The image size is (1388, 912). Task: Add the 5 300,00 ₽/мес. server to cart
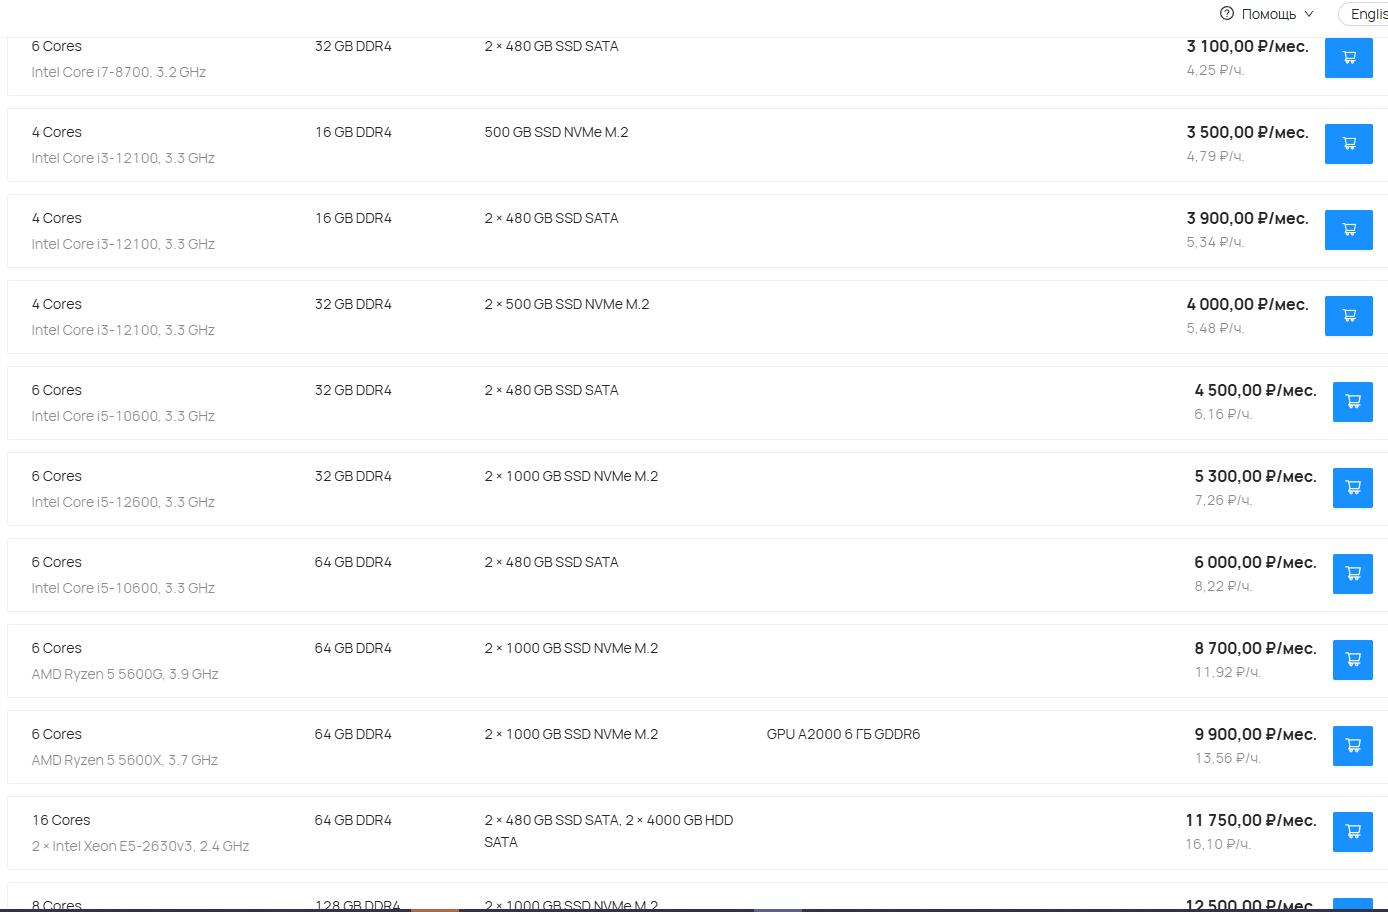pyautogui.click(x=1352, y=488)
